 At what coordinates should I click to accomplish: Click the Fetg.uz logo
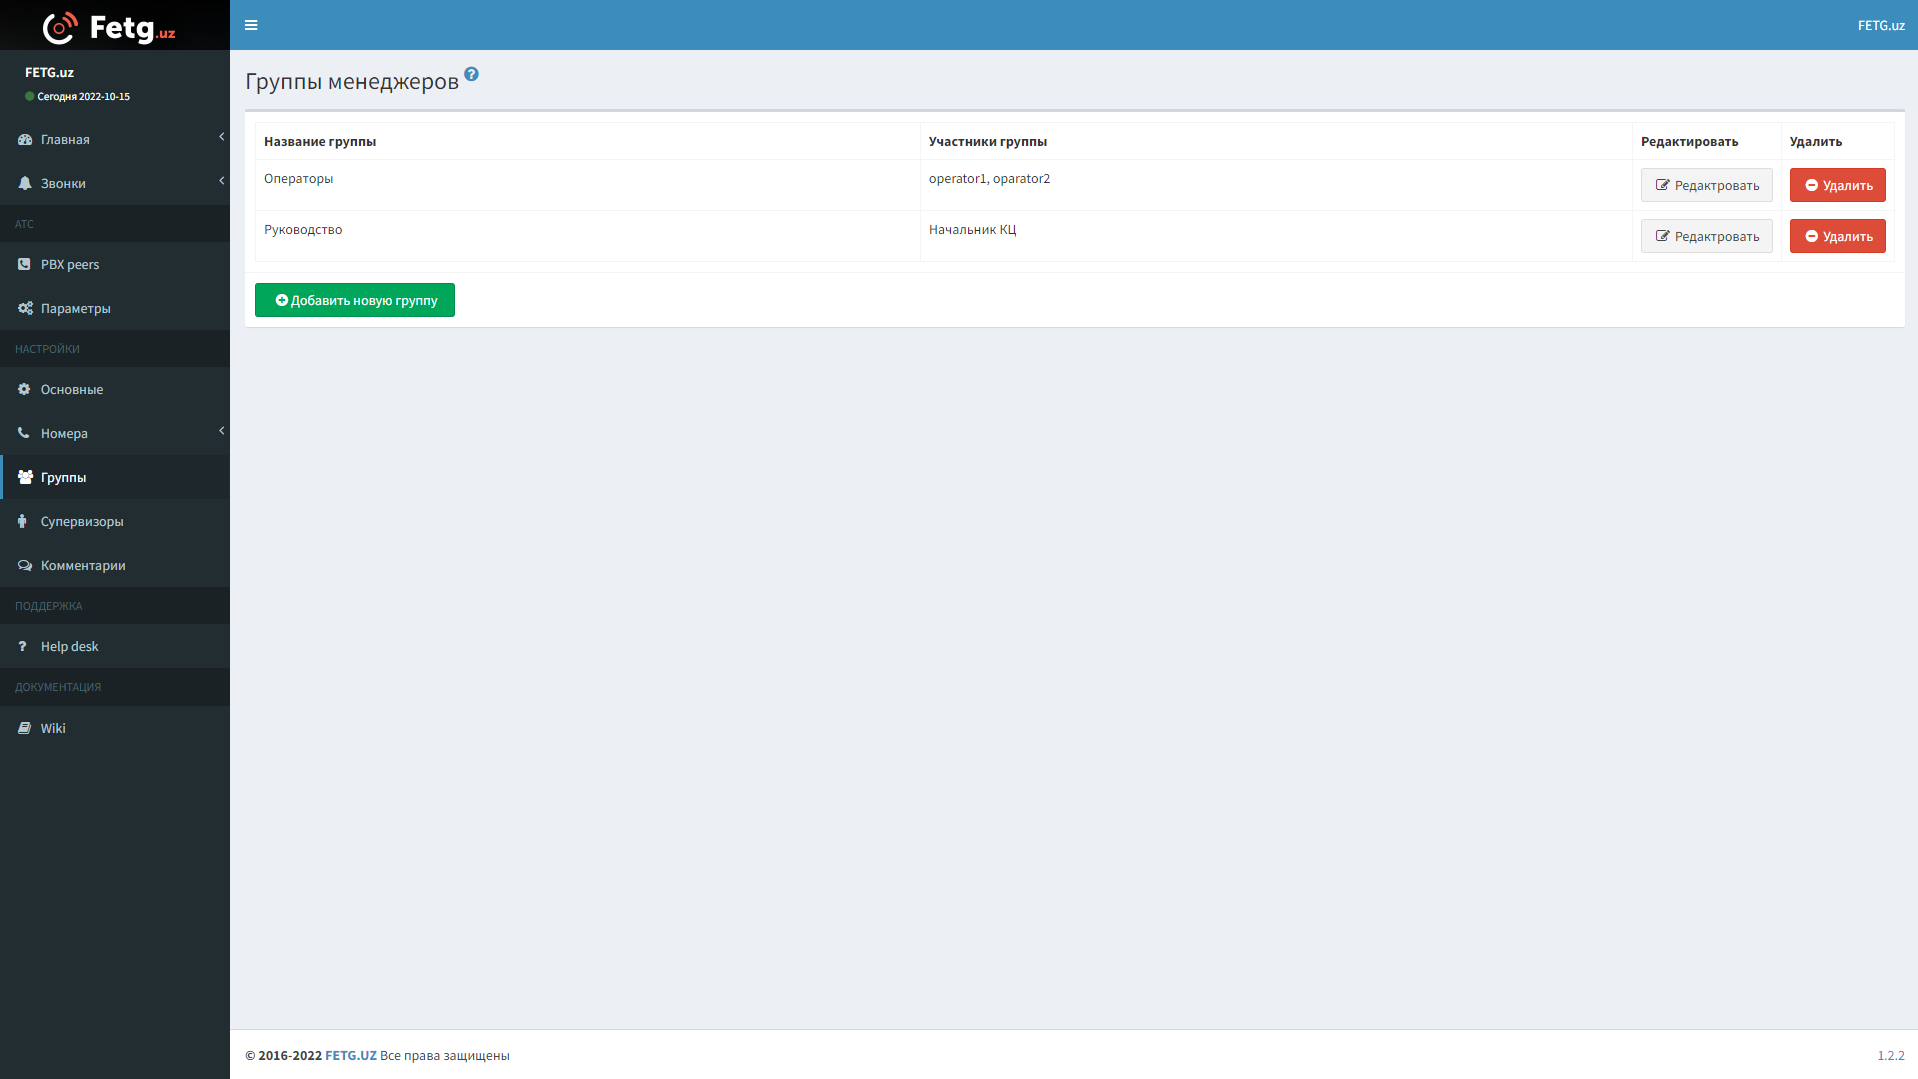point(110,27)
